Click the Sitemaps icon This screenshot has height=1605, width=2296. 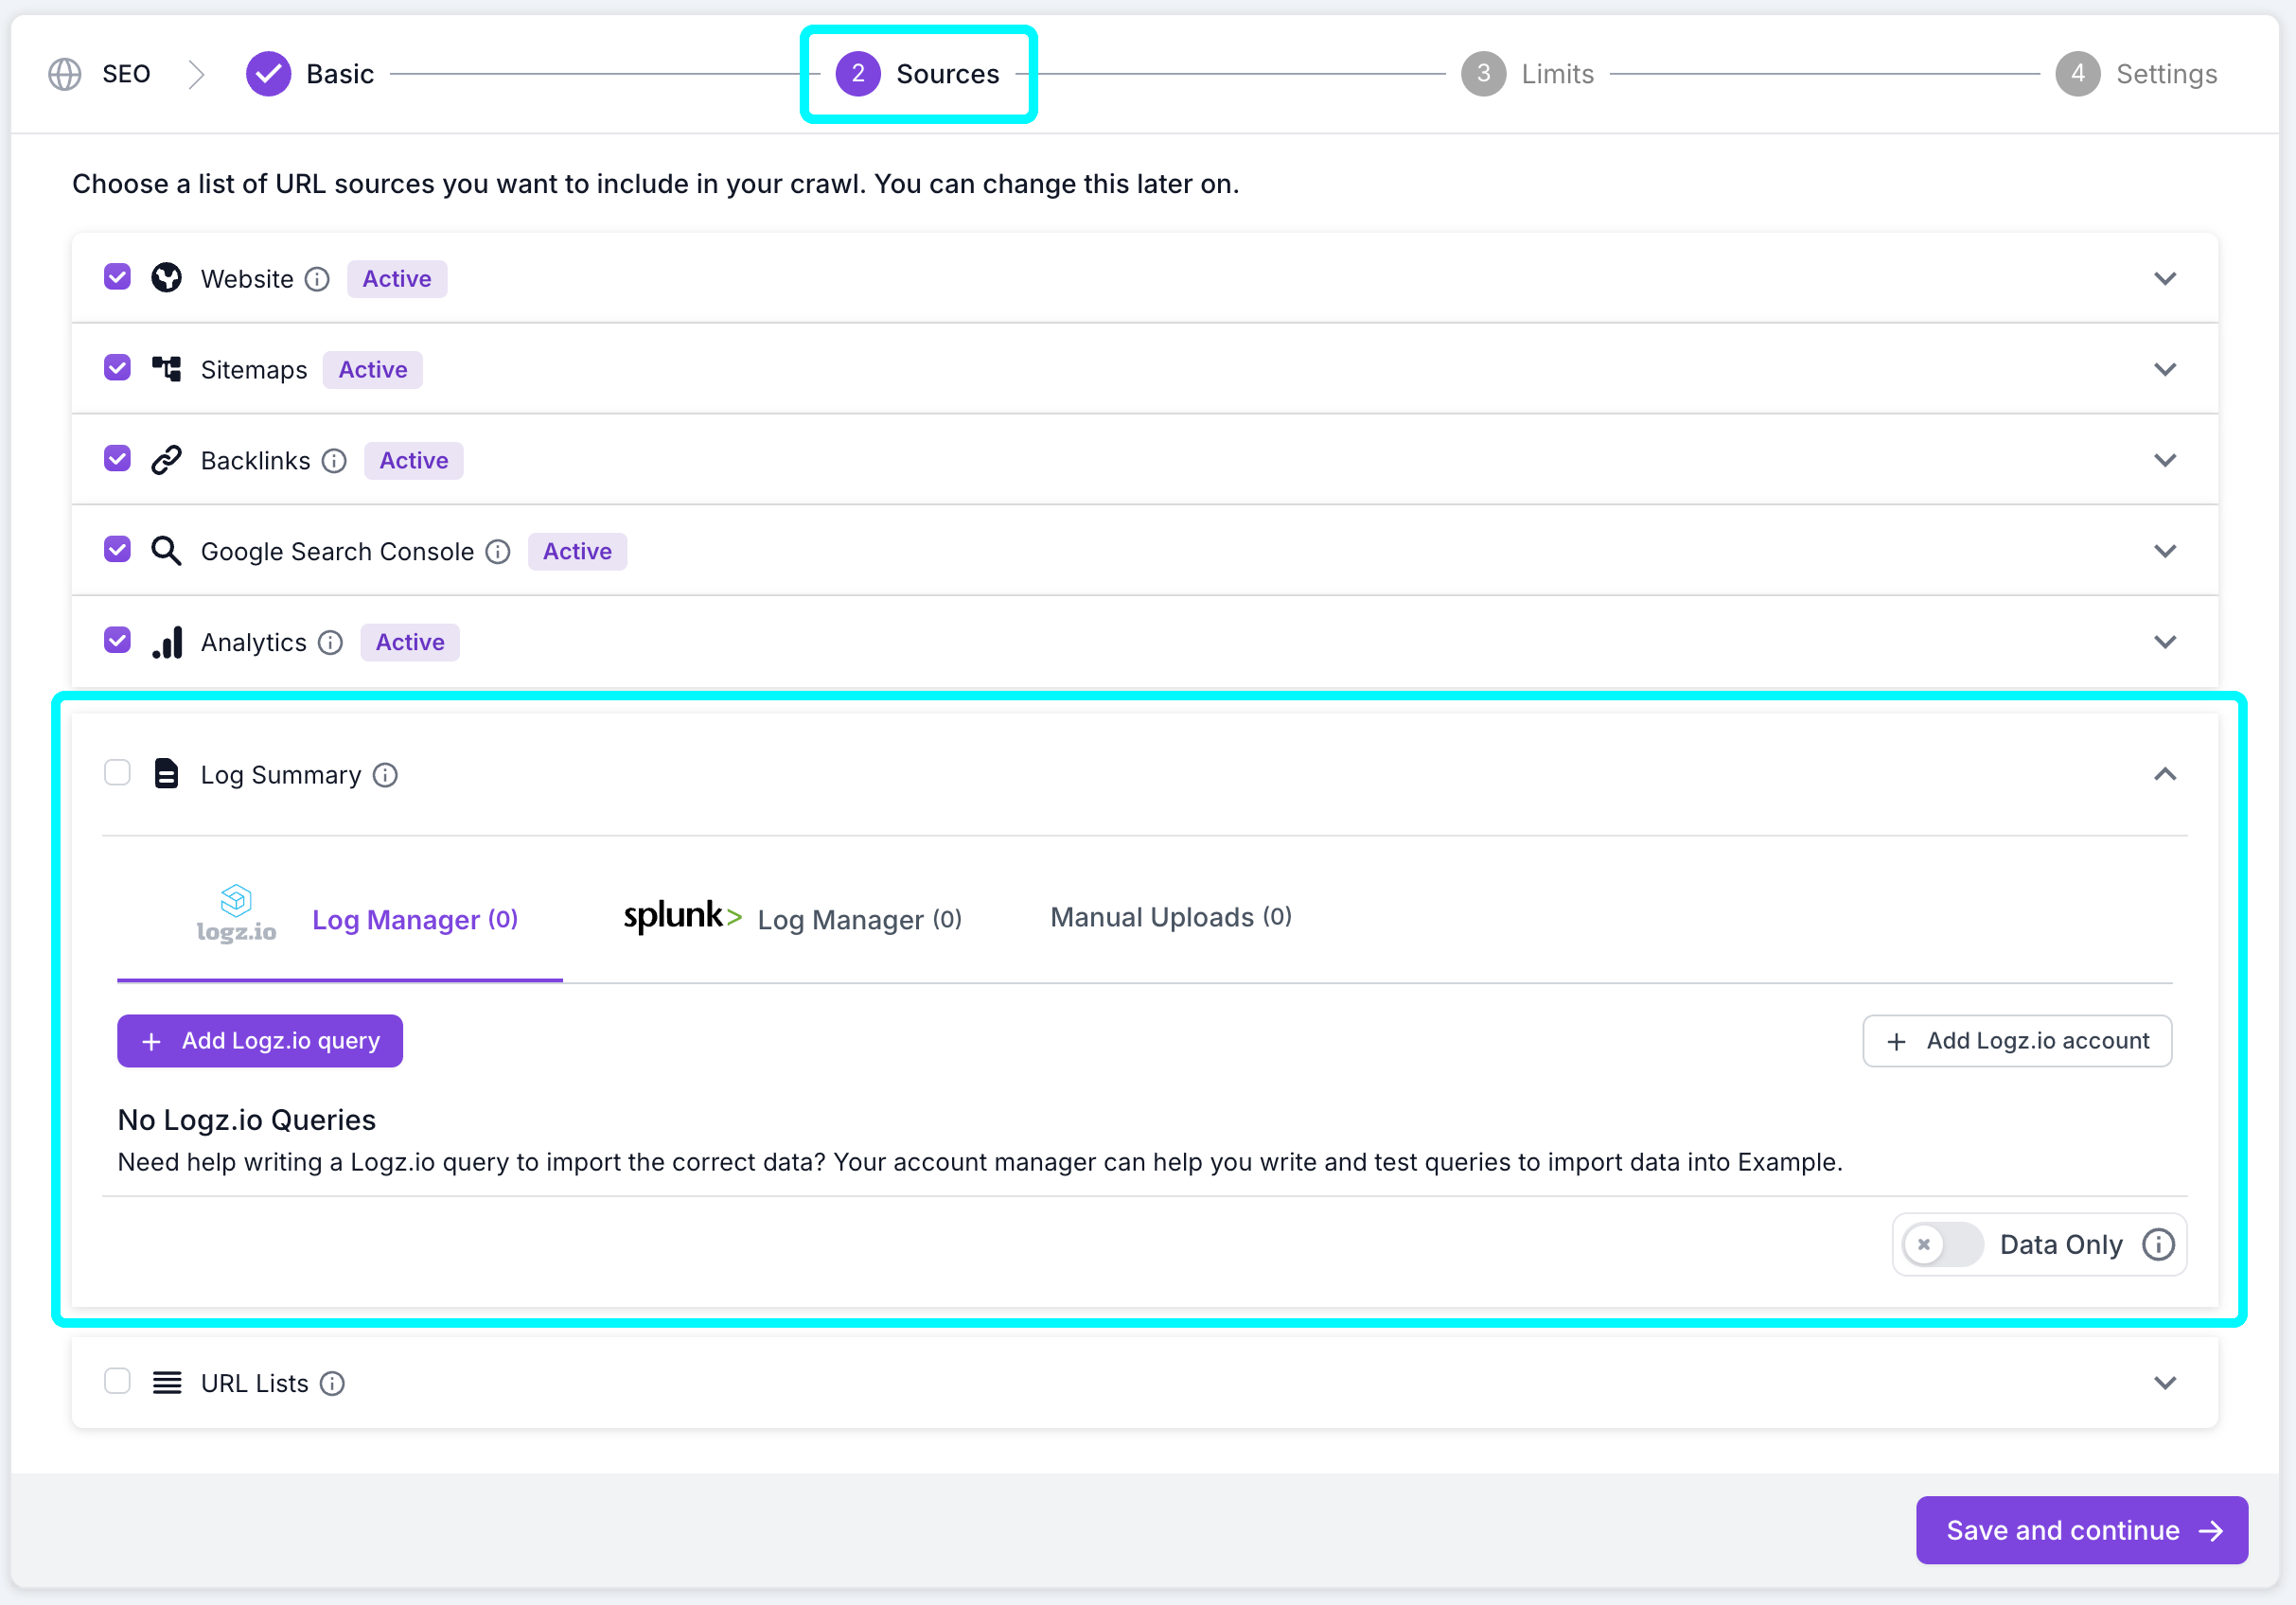pyautogui.click(x=166, y=368)
